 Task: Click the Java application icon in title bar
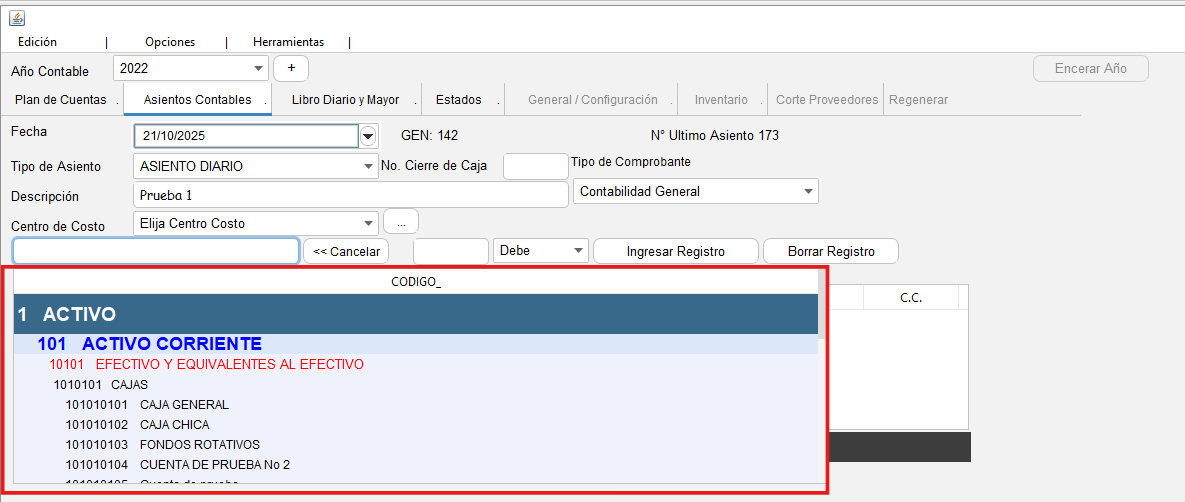click(x=17, y=18)
